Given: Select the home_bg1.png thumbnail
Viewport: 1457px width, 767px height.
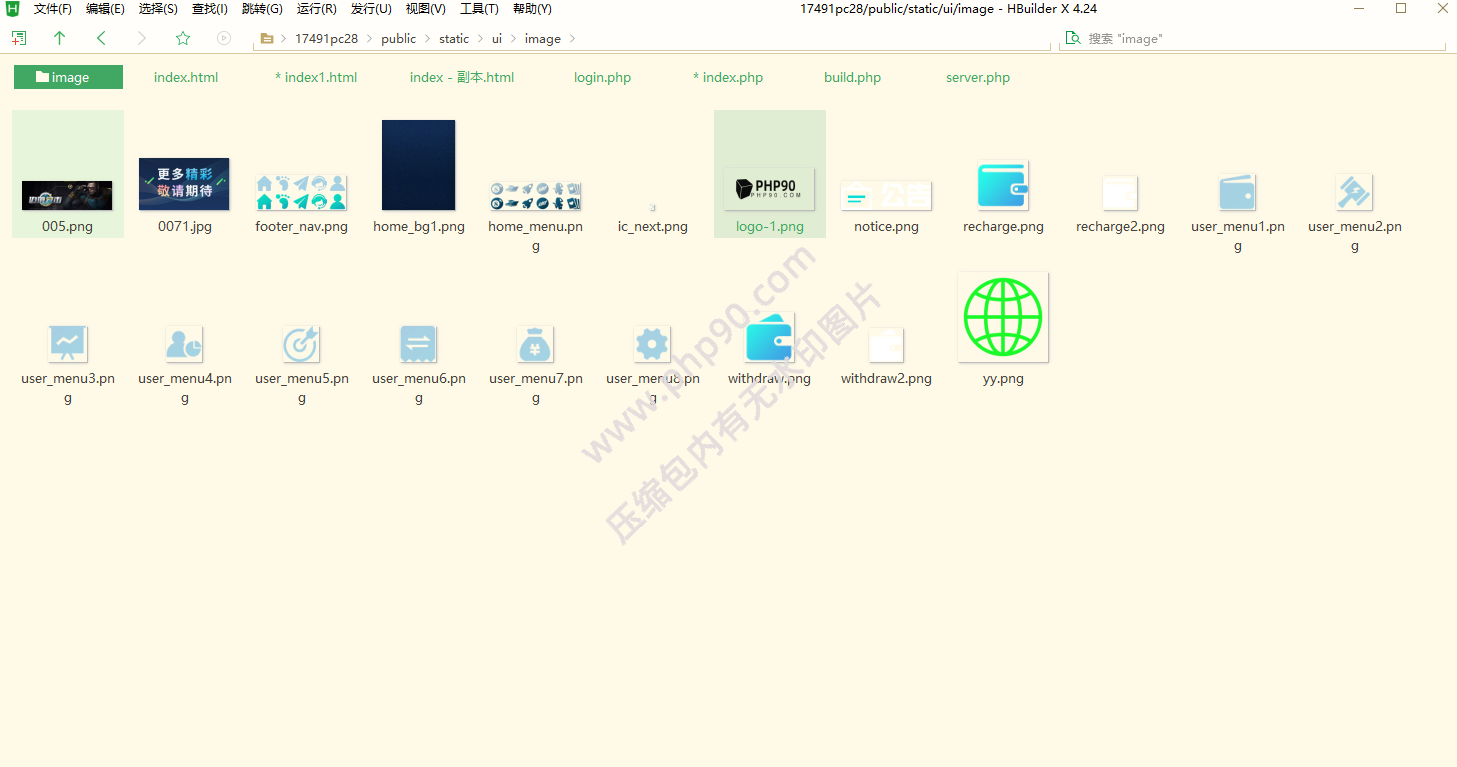Looking at the screenshot, I should pyautogui.click(x=419, y=166).
